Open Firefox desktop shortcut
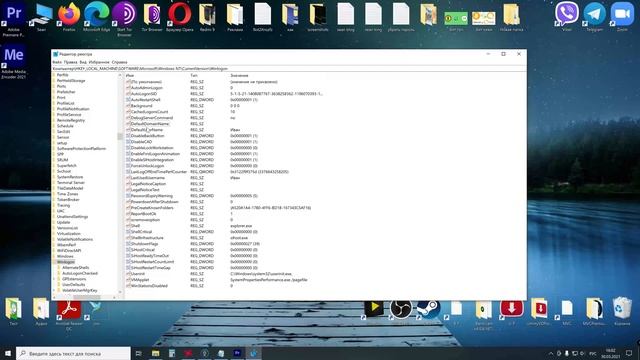The height and width of the screenshot is (360, 640). coord(69,17)
